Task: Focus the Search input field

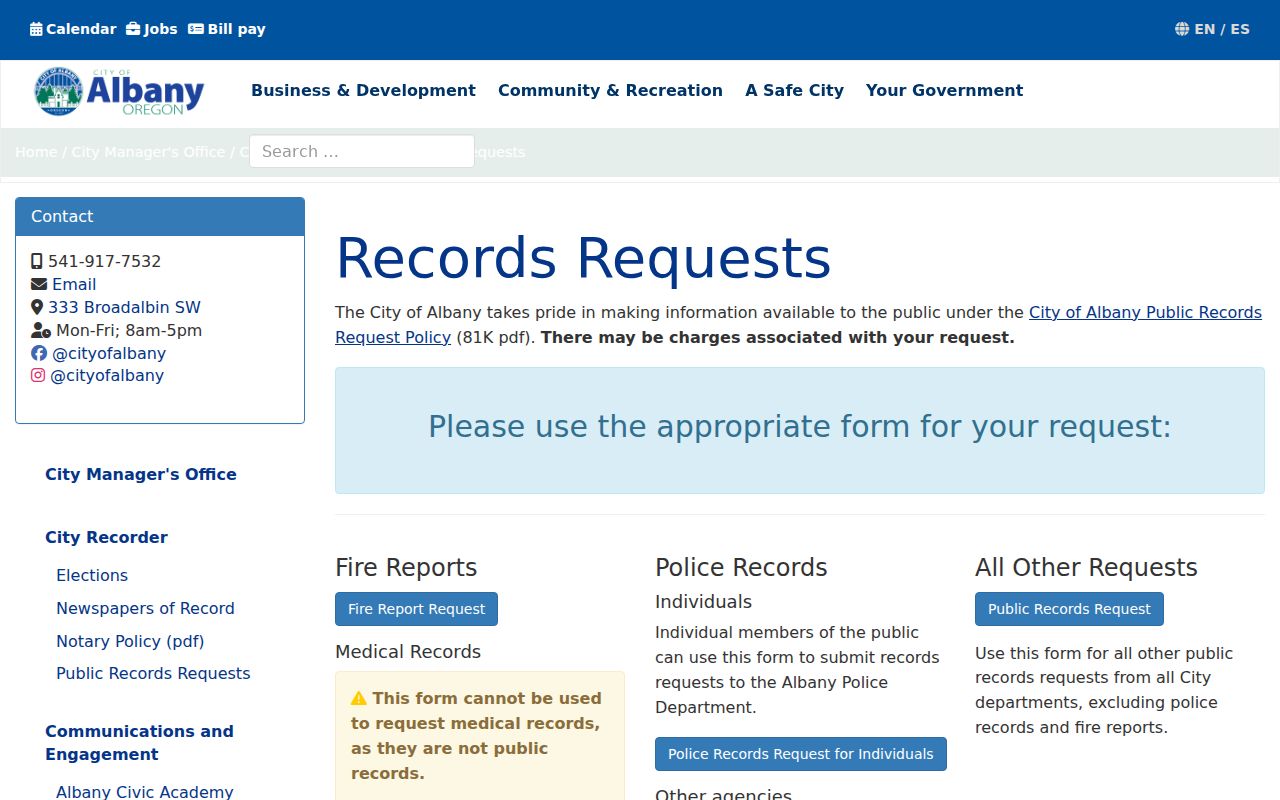Action: [x=362, y=151]
